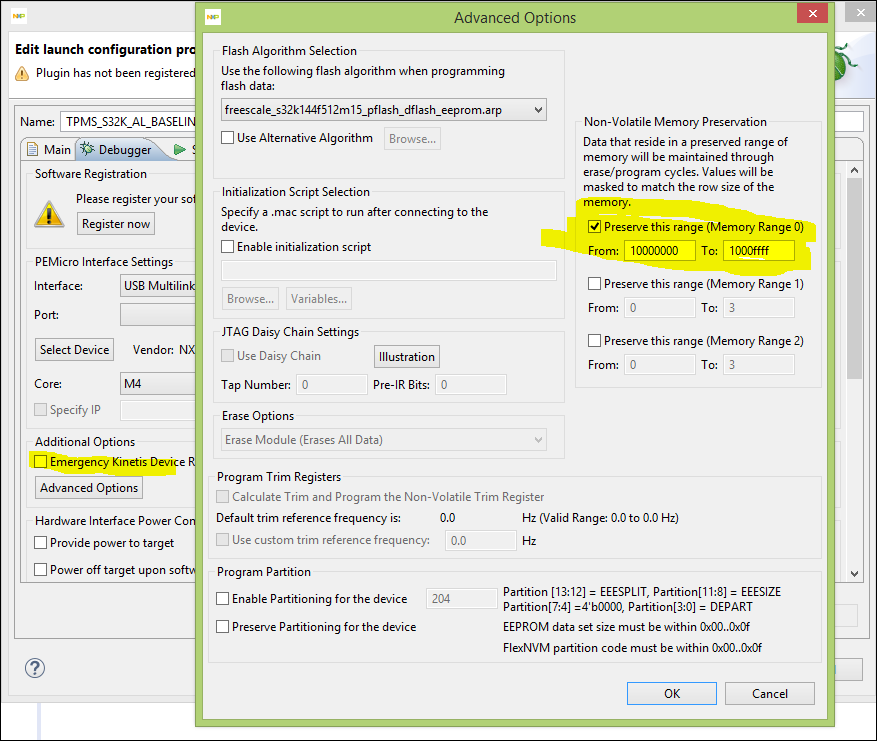Screen dimensions: 877x741
Task: Toggle the Specify IP checkbox
Action: (40, 409)
